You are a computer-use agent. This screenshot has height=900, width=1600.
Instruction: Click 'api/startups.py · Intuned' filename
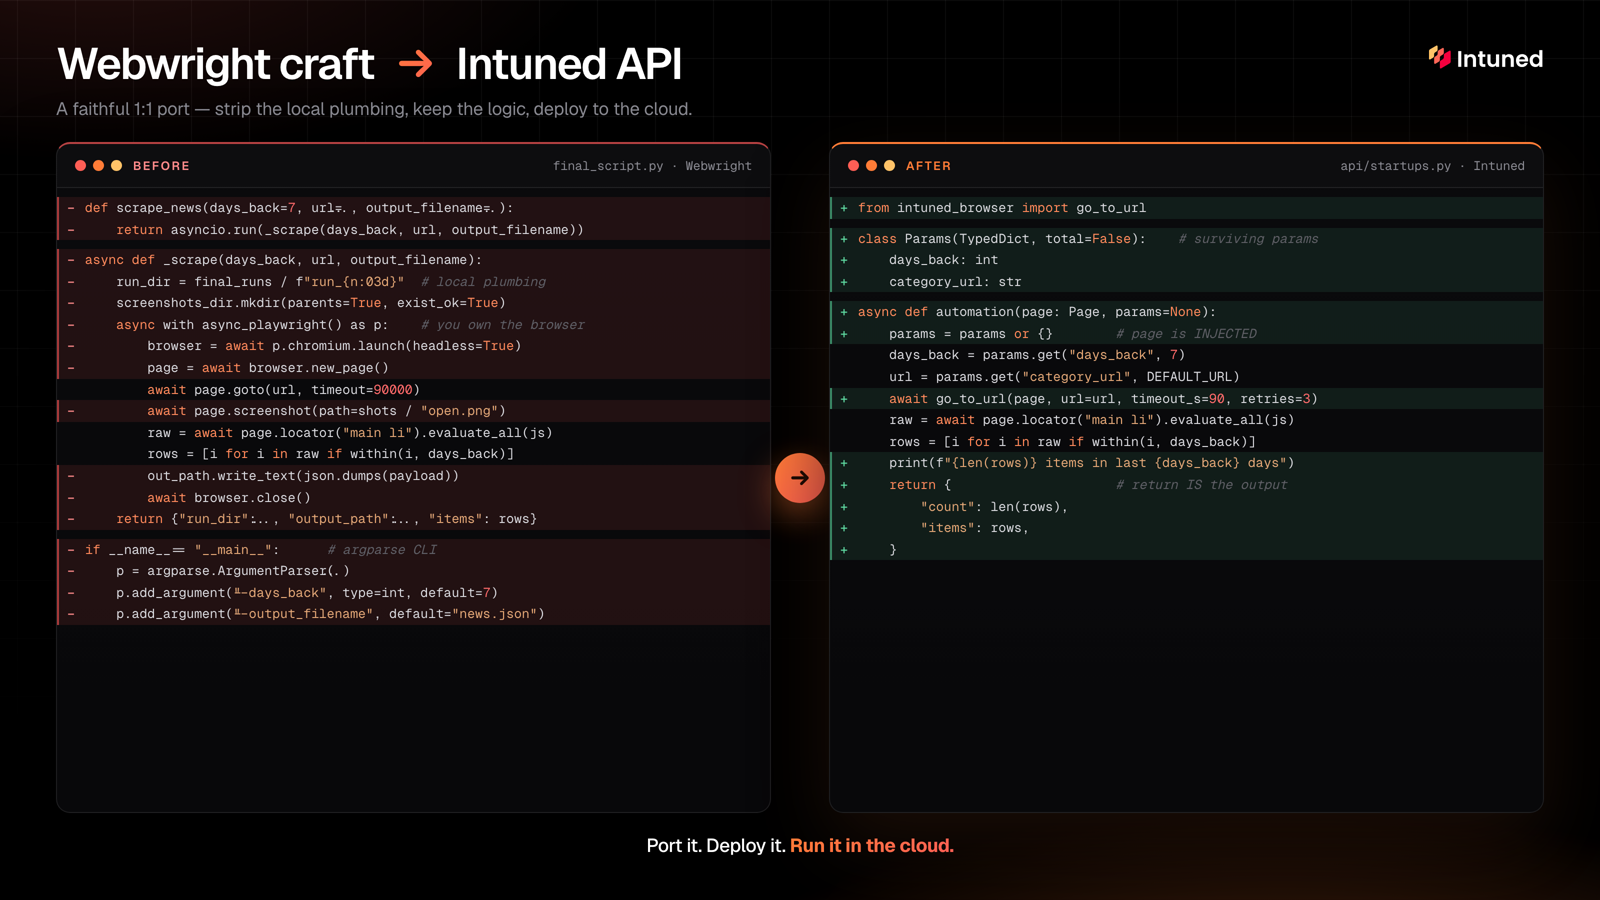tap(1432, 166)
